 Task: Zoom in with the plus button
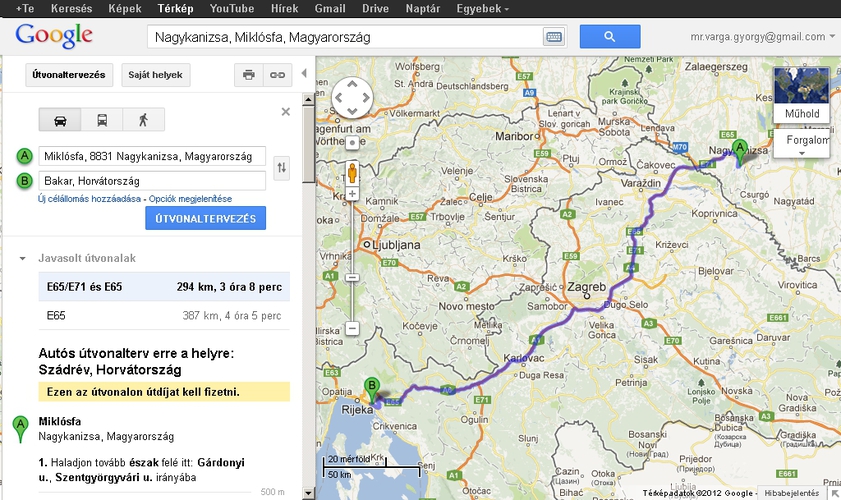pyautogui.click(x=352, y=194)
